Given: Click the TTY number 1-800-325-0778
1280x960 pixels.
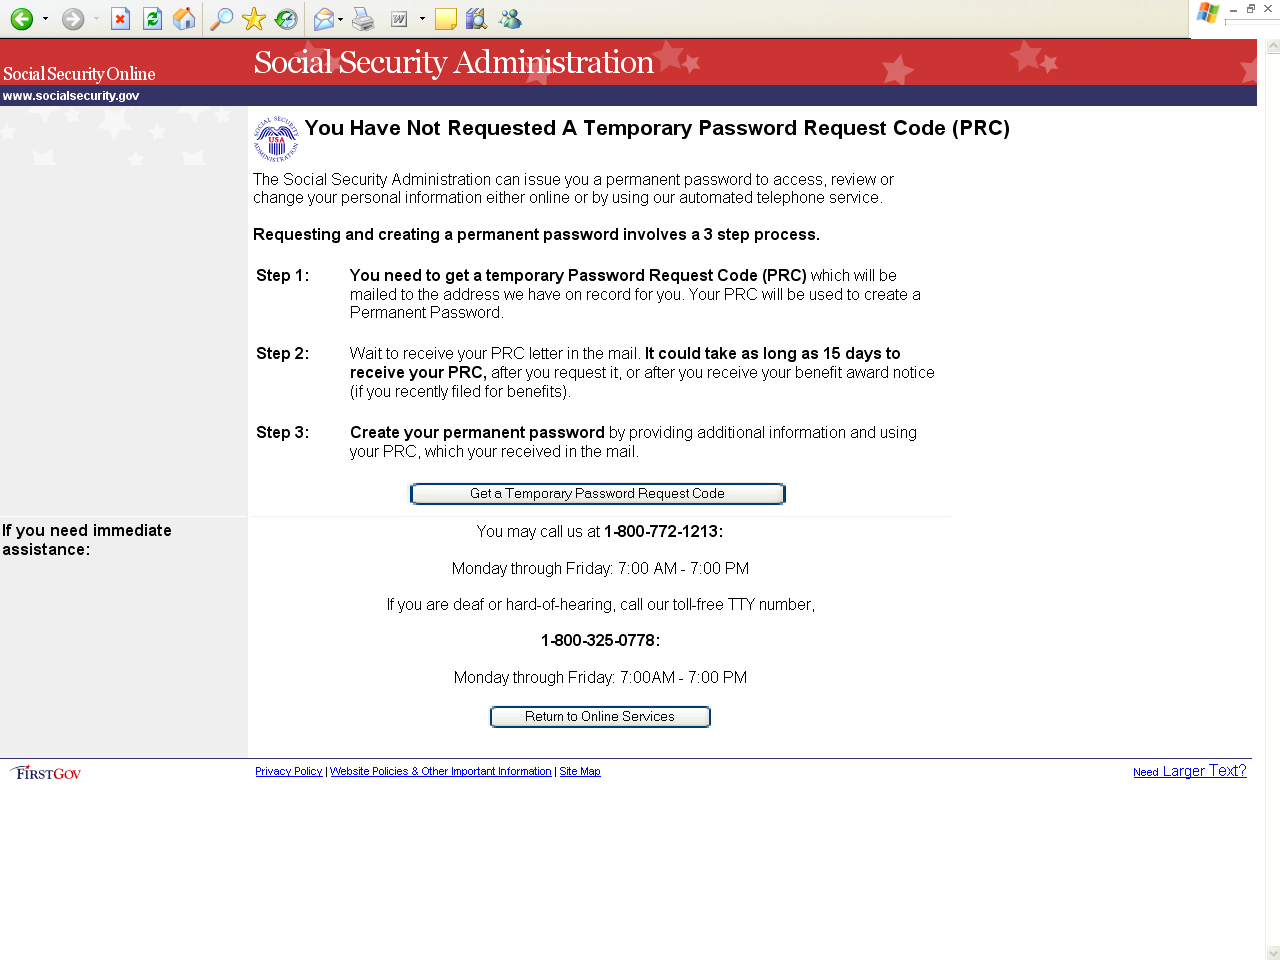Looking at the screenshot, I should click(x=600, y=641).
